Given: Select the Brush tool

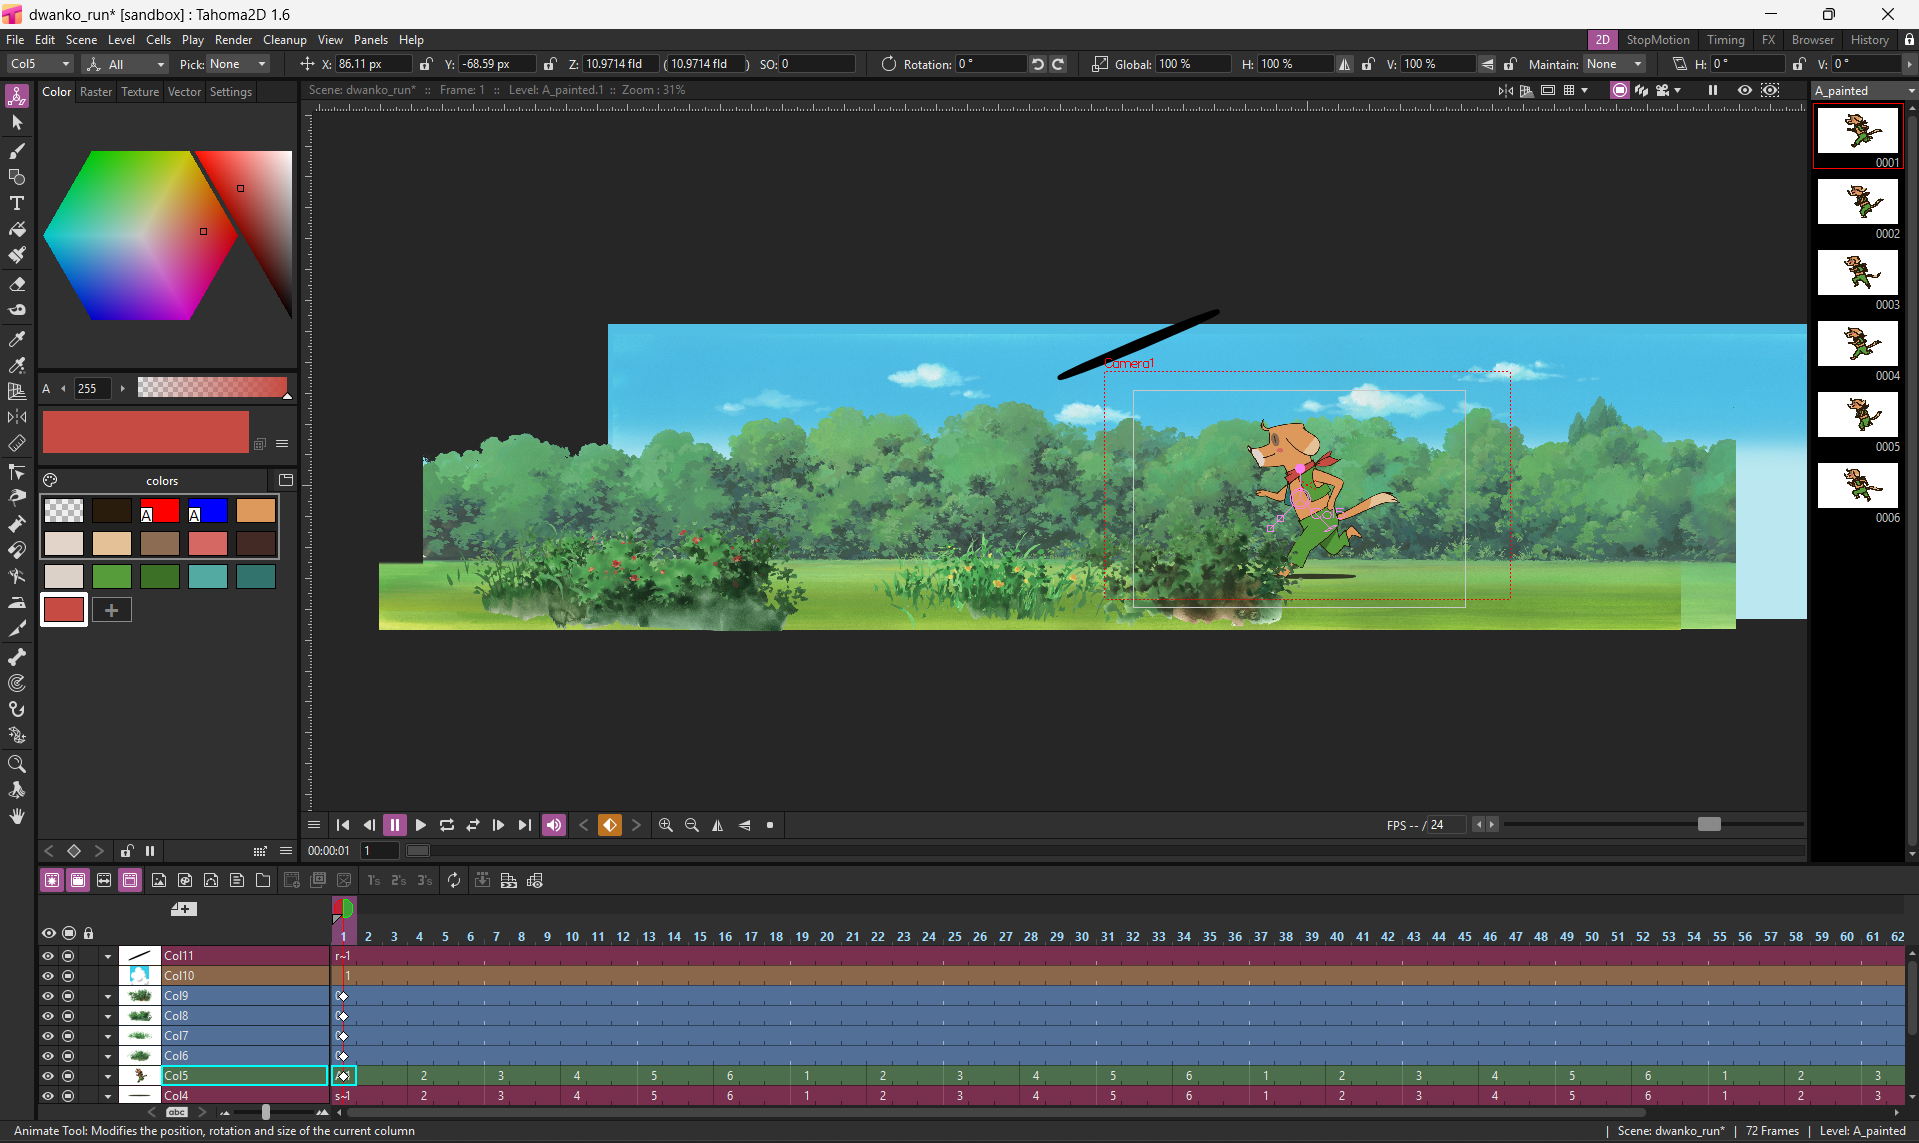Looking at the screenshot, I should [17, 150].
